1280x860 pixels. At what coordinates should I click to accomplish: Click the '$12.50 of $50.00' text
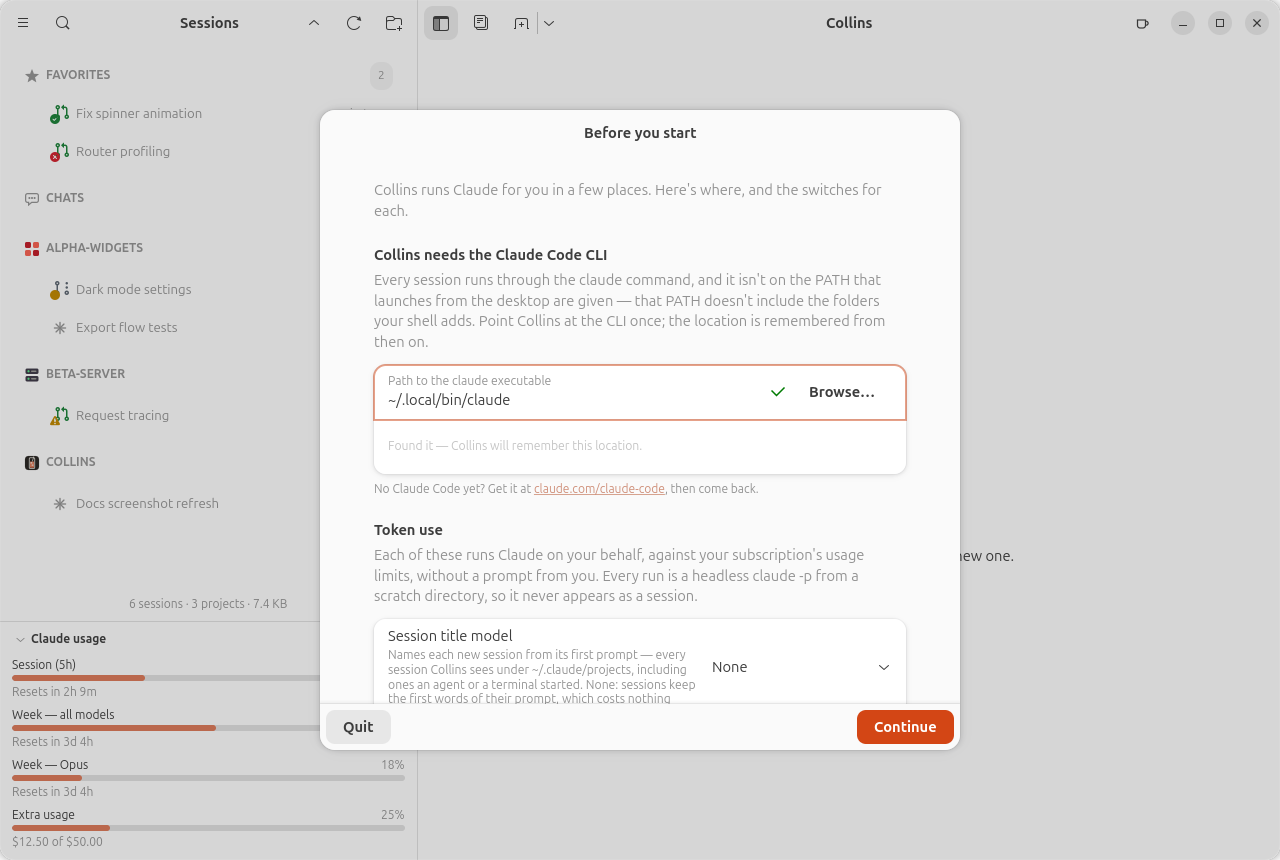(57, 842)
